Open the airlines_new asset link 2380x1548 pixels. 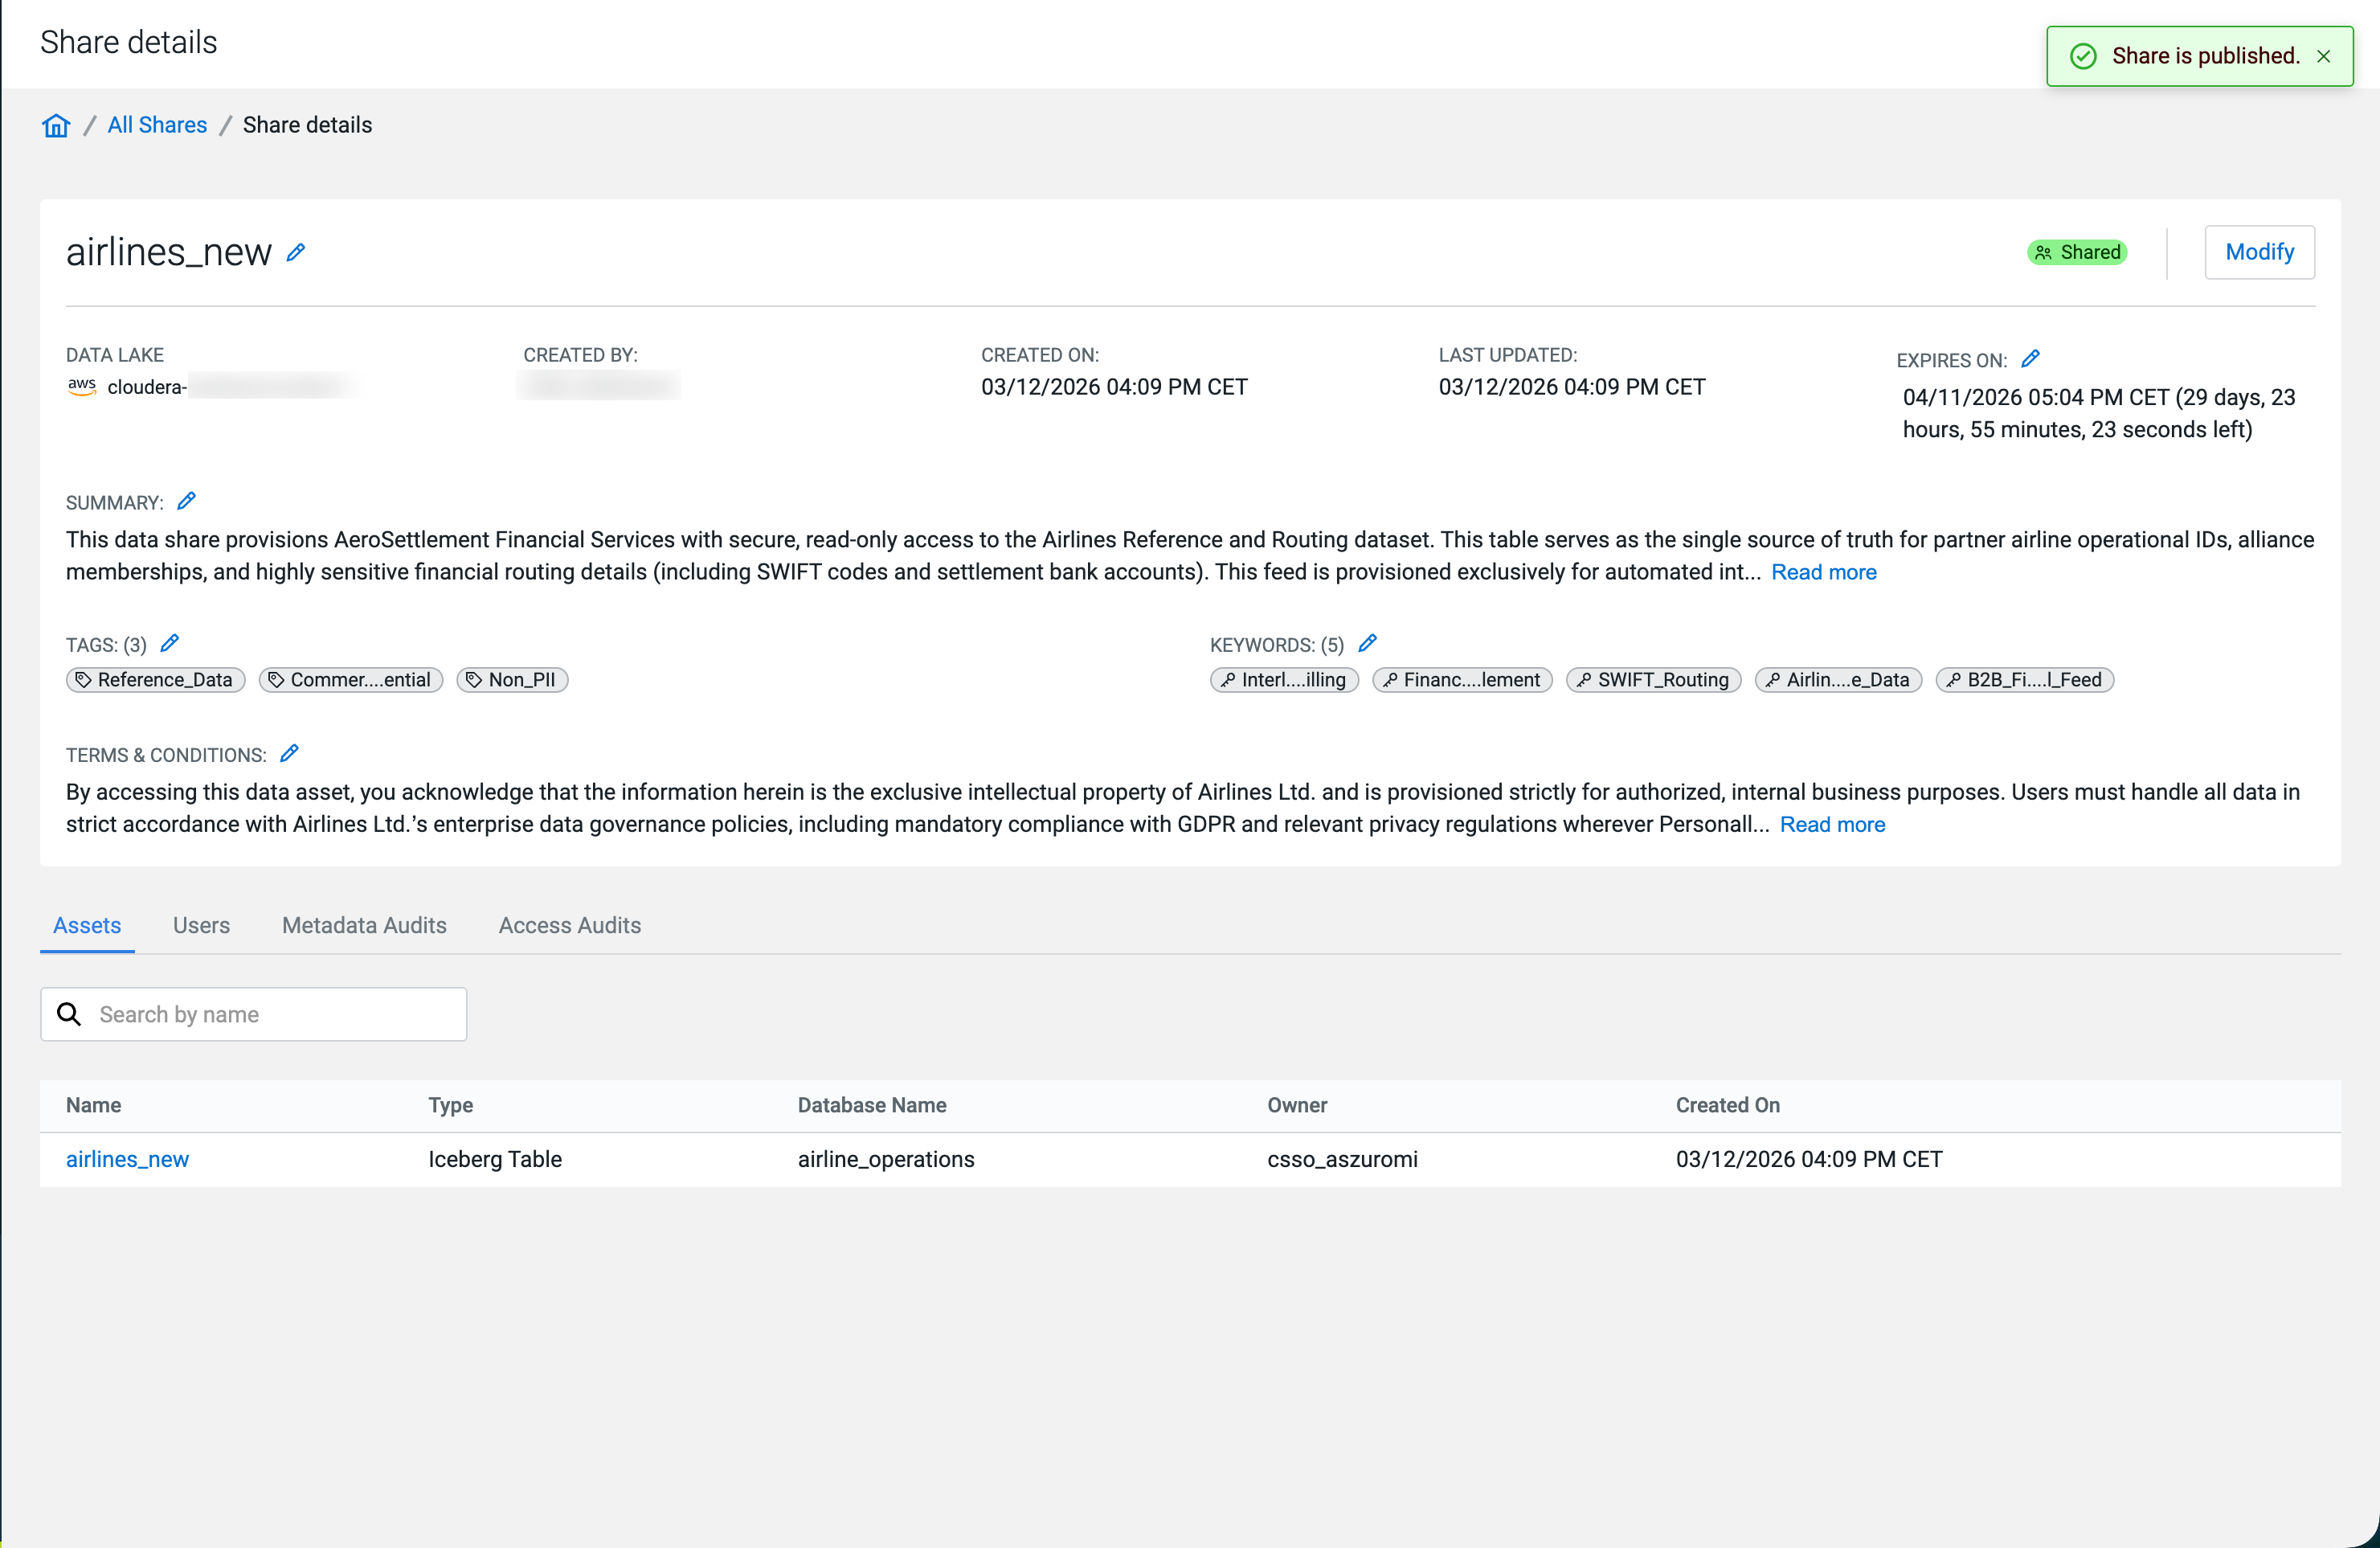[x=127, y=1159]
